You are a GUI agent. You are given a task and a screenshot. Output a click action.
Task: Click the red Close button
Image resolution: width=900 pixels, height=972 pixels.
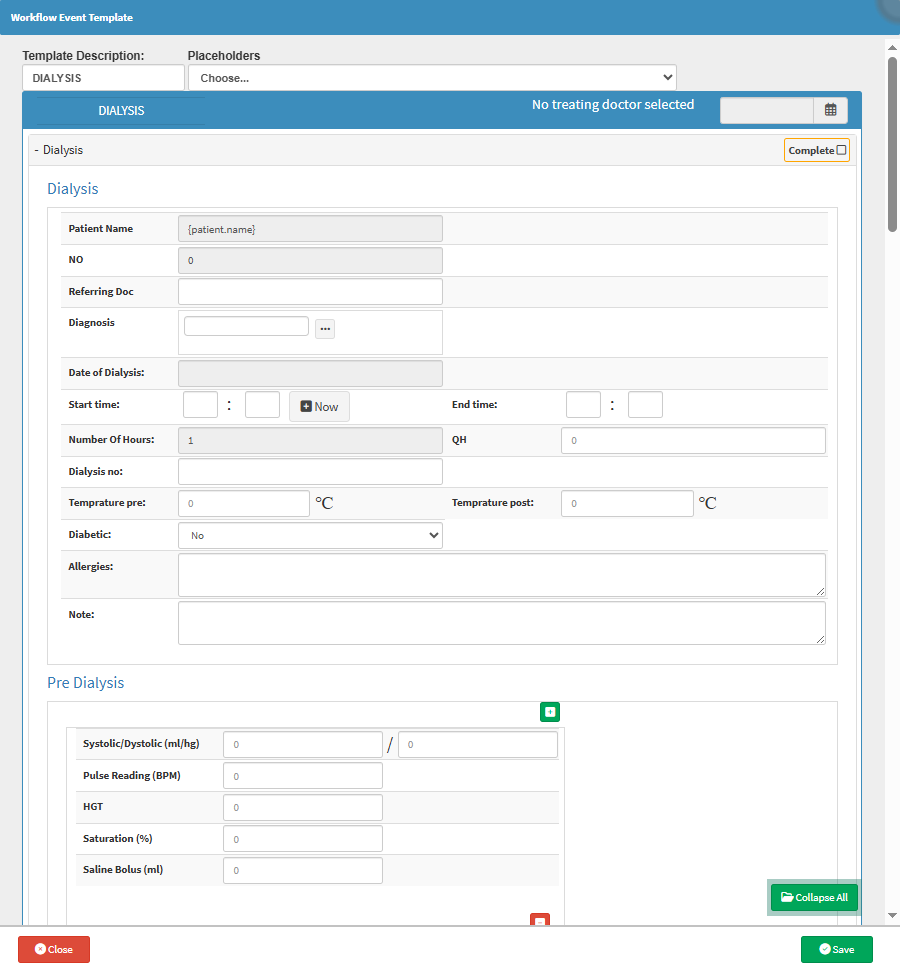click(54, 949)
